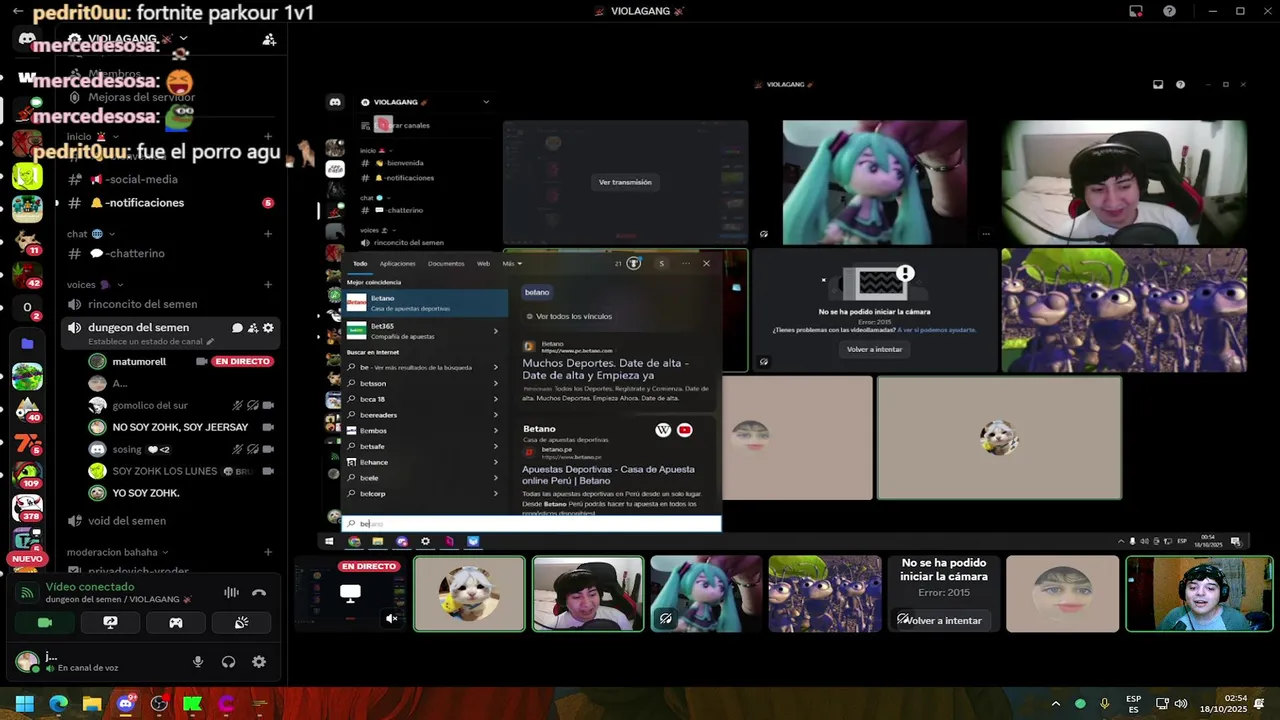Select Web tab in streamed Windows search
The image size is (1280, 720).
(483, 263)
